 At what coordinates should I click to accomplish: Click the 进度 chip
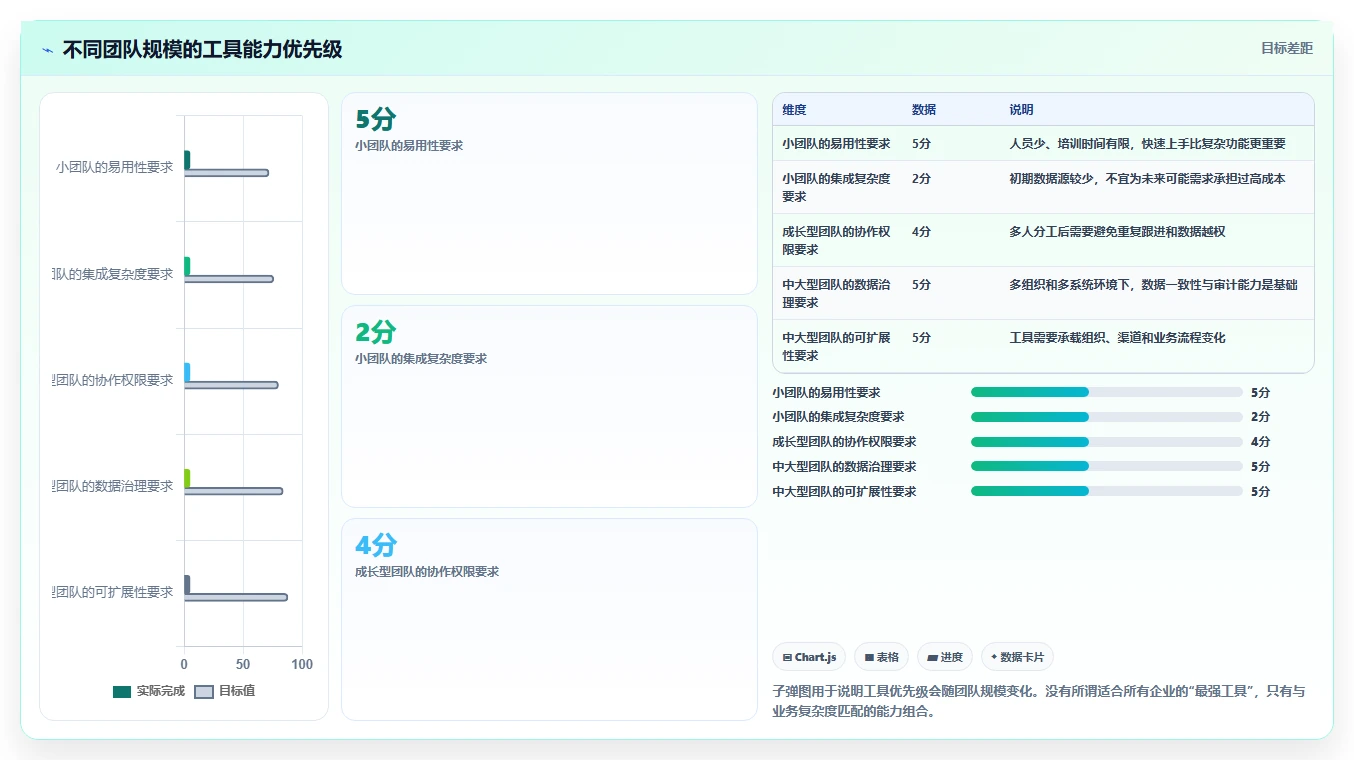click(x=944, y=657)
